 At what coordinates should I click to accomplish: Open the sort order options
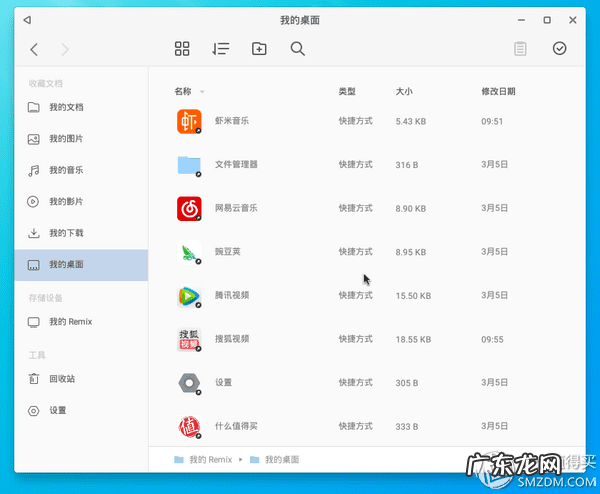[x=221, y=49]
